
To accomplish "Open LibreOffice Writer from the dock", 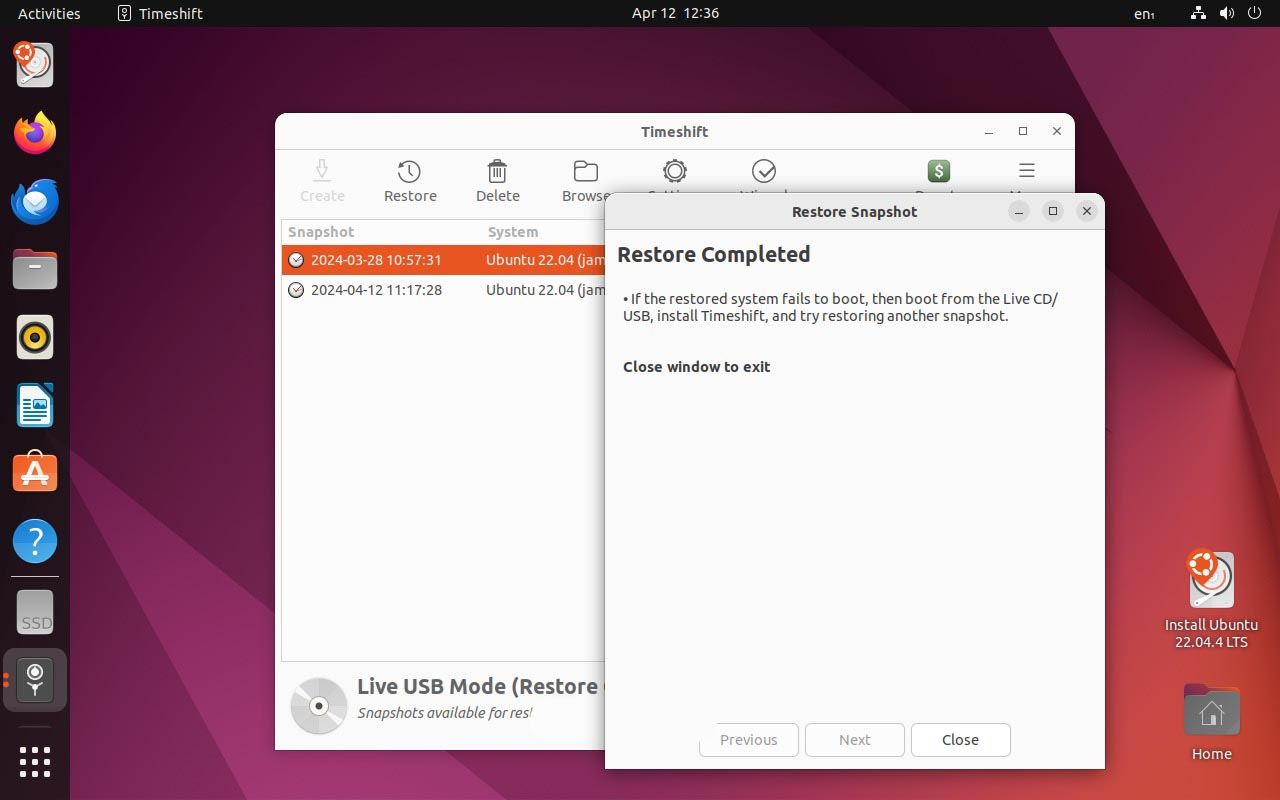I will pos(35,405).
